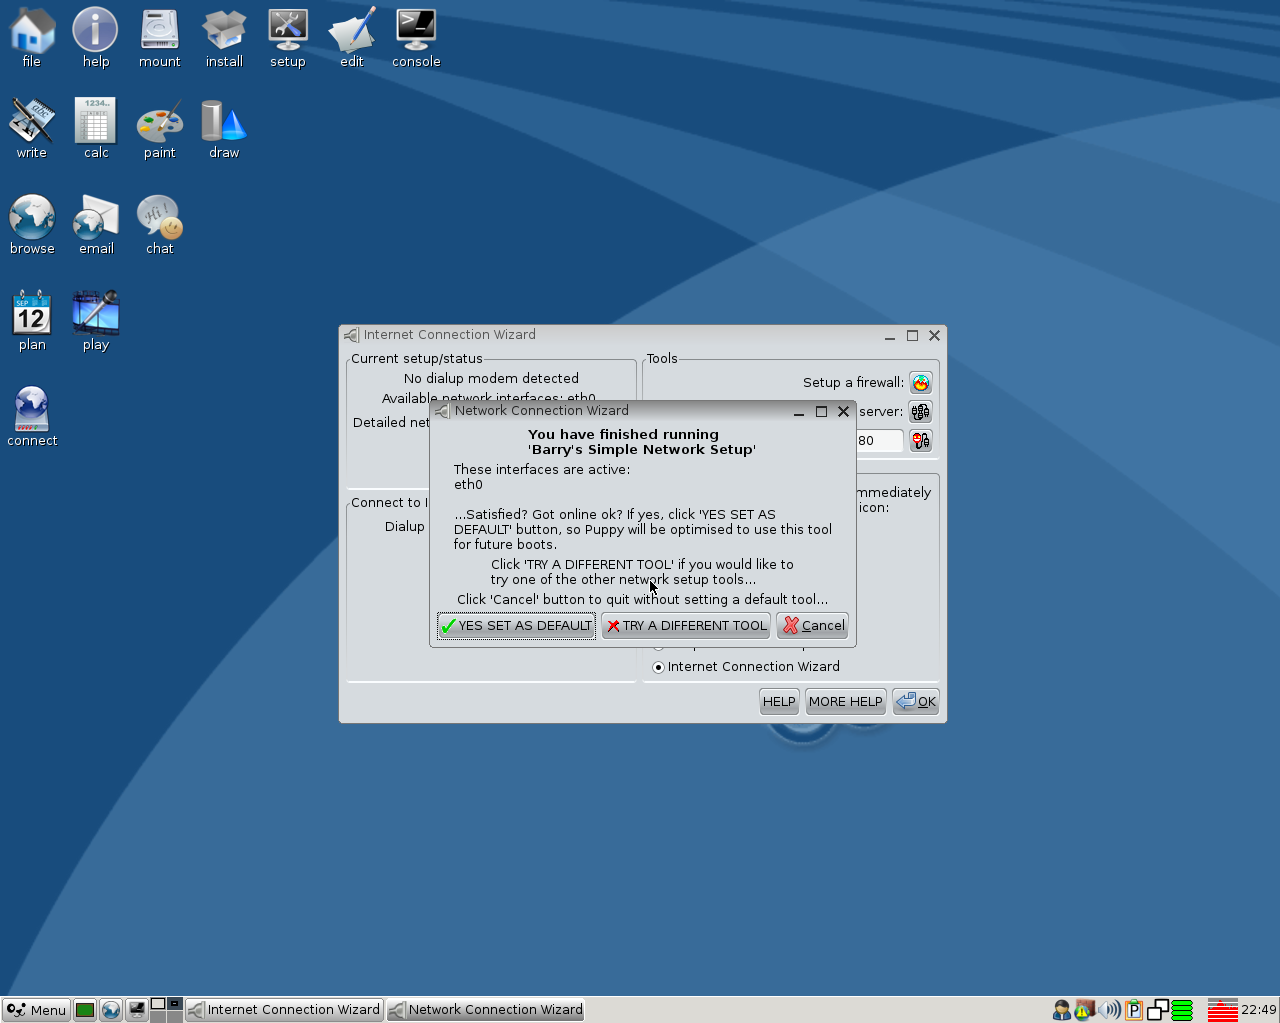Screen dimensions: 1280x1023
Task: Open the chat application
Action: 159,218
